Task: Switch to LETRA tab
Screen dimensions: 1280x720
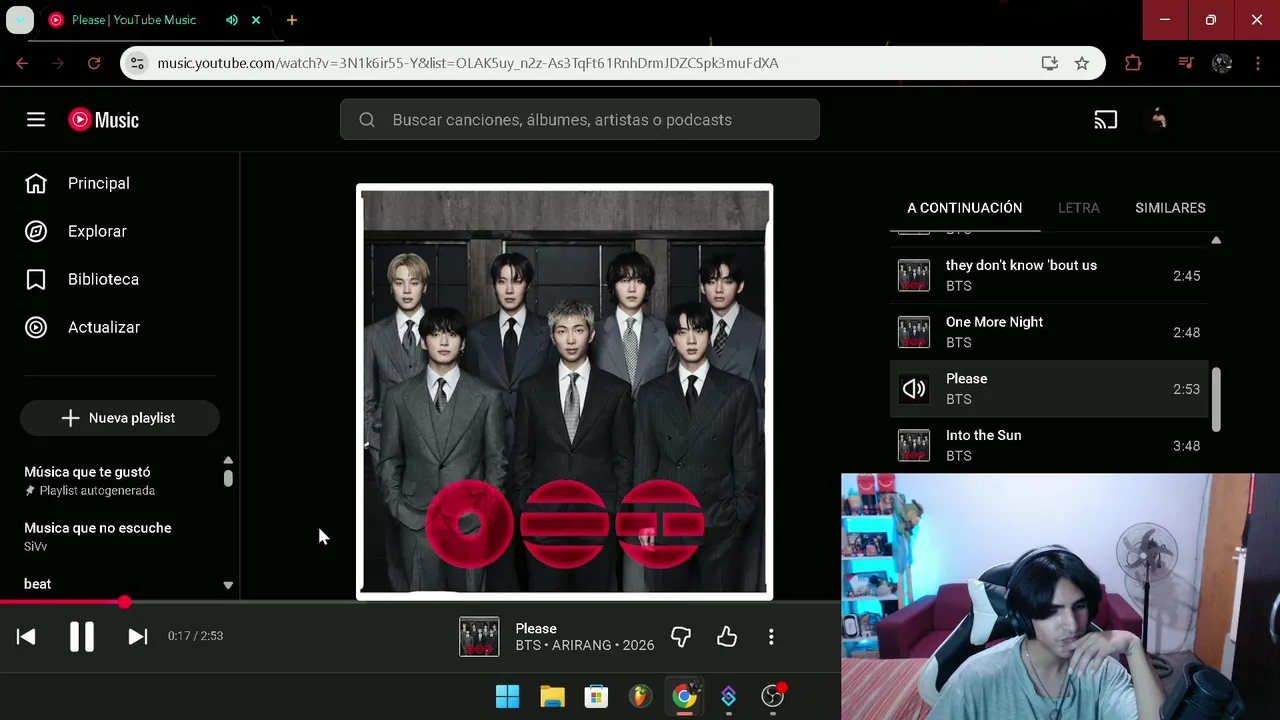Action: coord(1078,208)
